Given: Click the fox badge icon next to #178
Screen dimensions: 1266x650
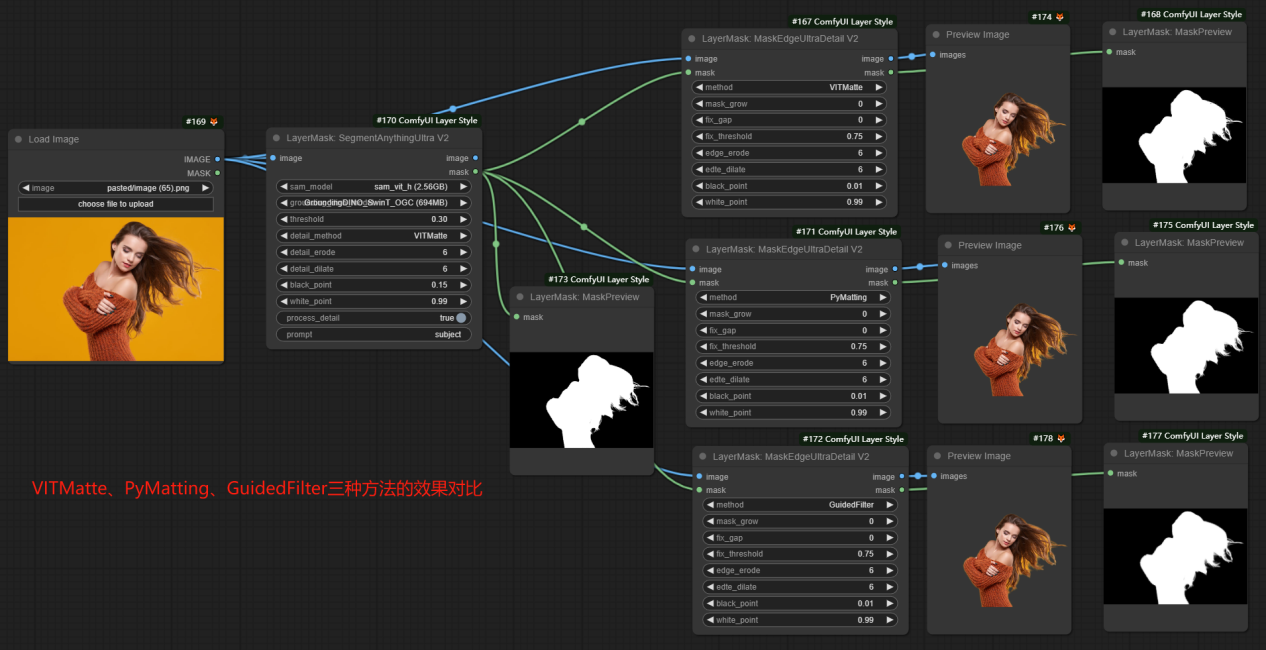Looking at the screenshot, I should pos(1061,438).
